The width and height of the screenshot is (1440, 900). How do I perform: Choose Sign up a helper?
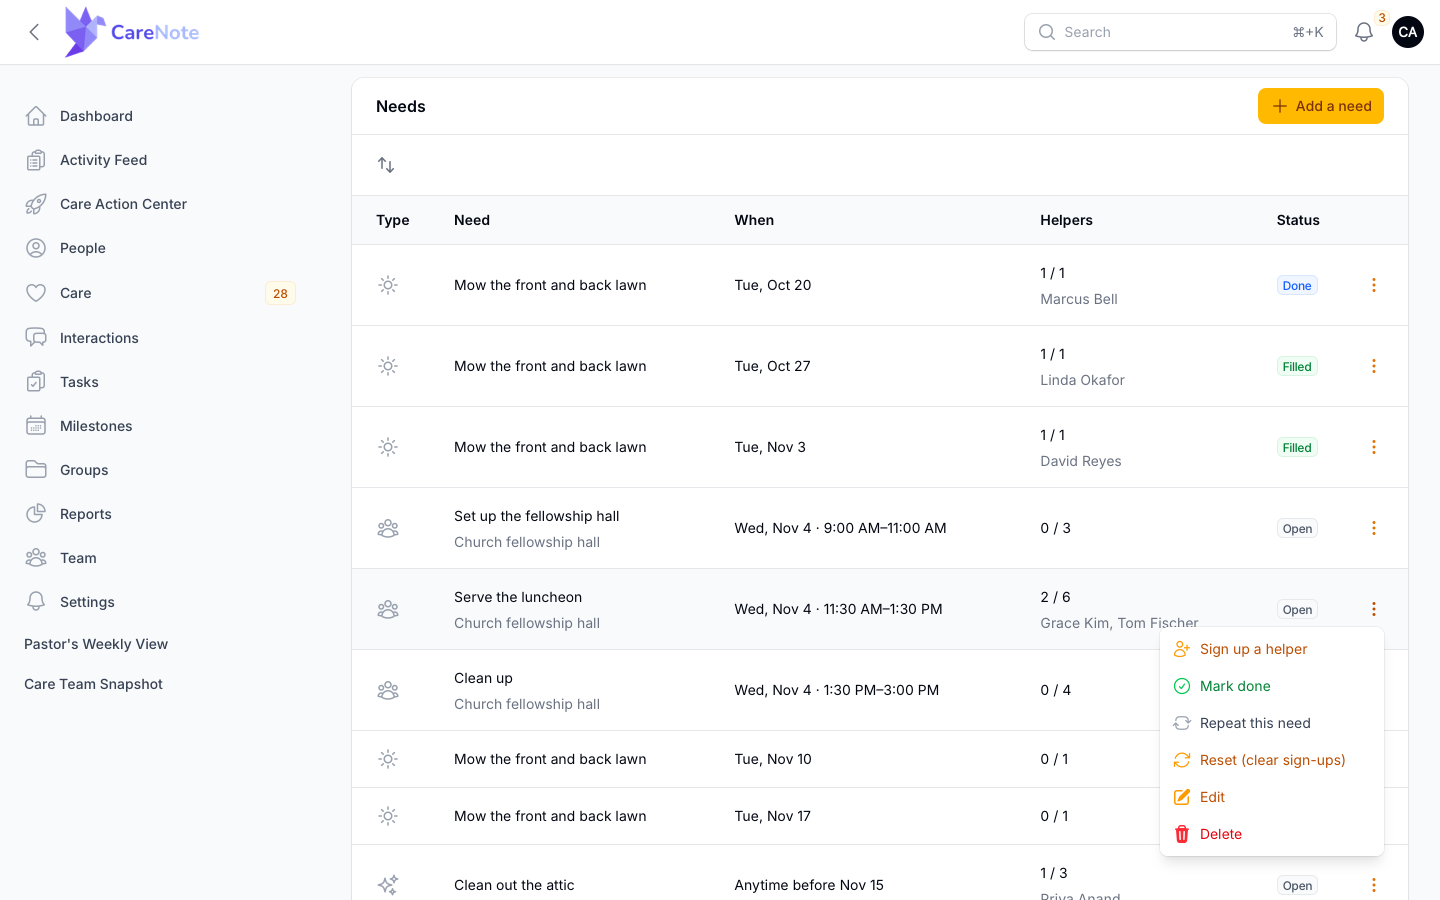click(x=1272, y=649)
